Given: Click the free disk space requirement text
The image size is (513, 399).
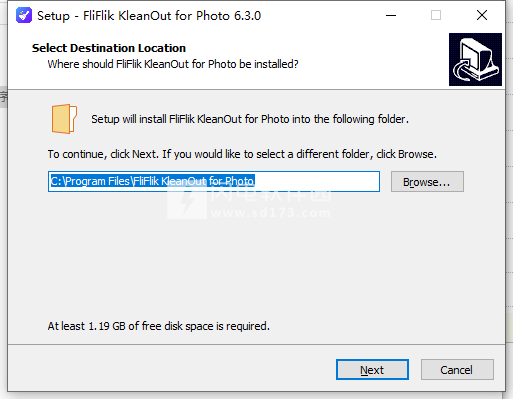Looking at the screenshot, I should (159, 326).
